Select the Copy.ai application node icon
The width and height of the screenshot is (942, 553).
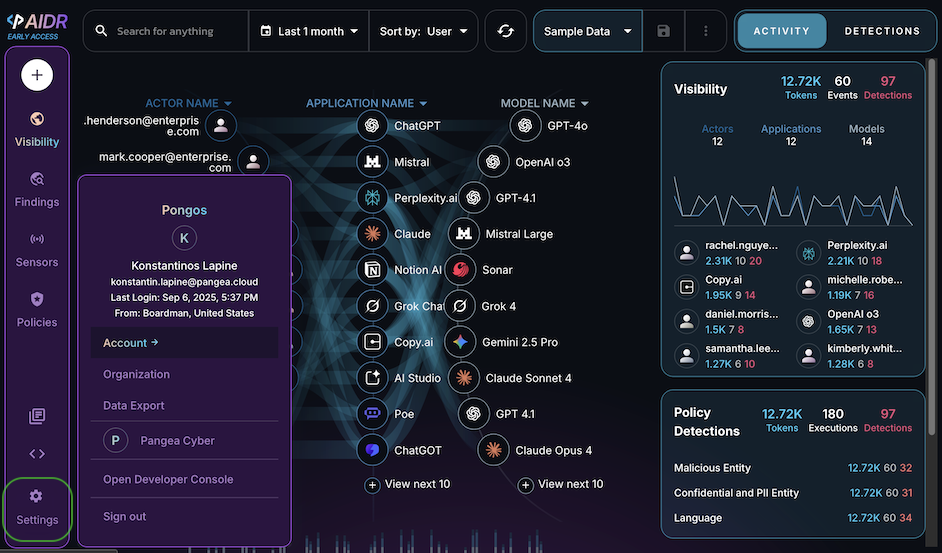coord(372,342)
